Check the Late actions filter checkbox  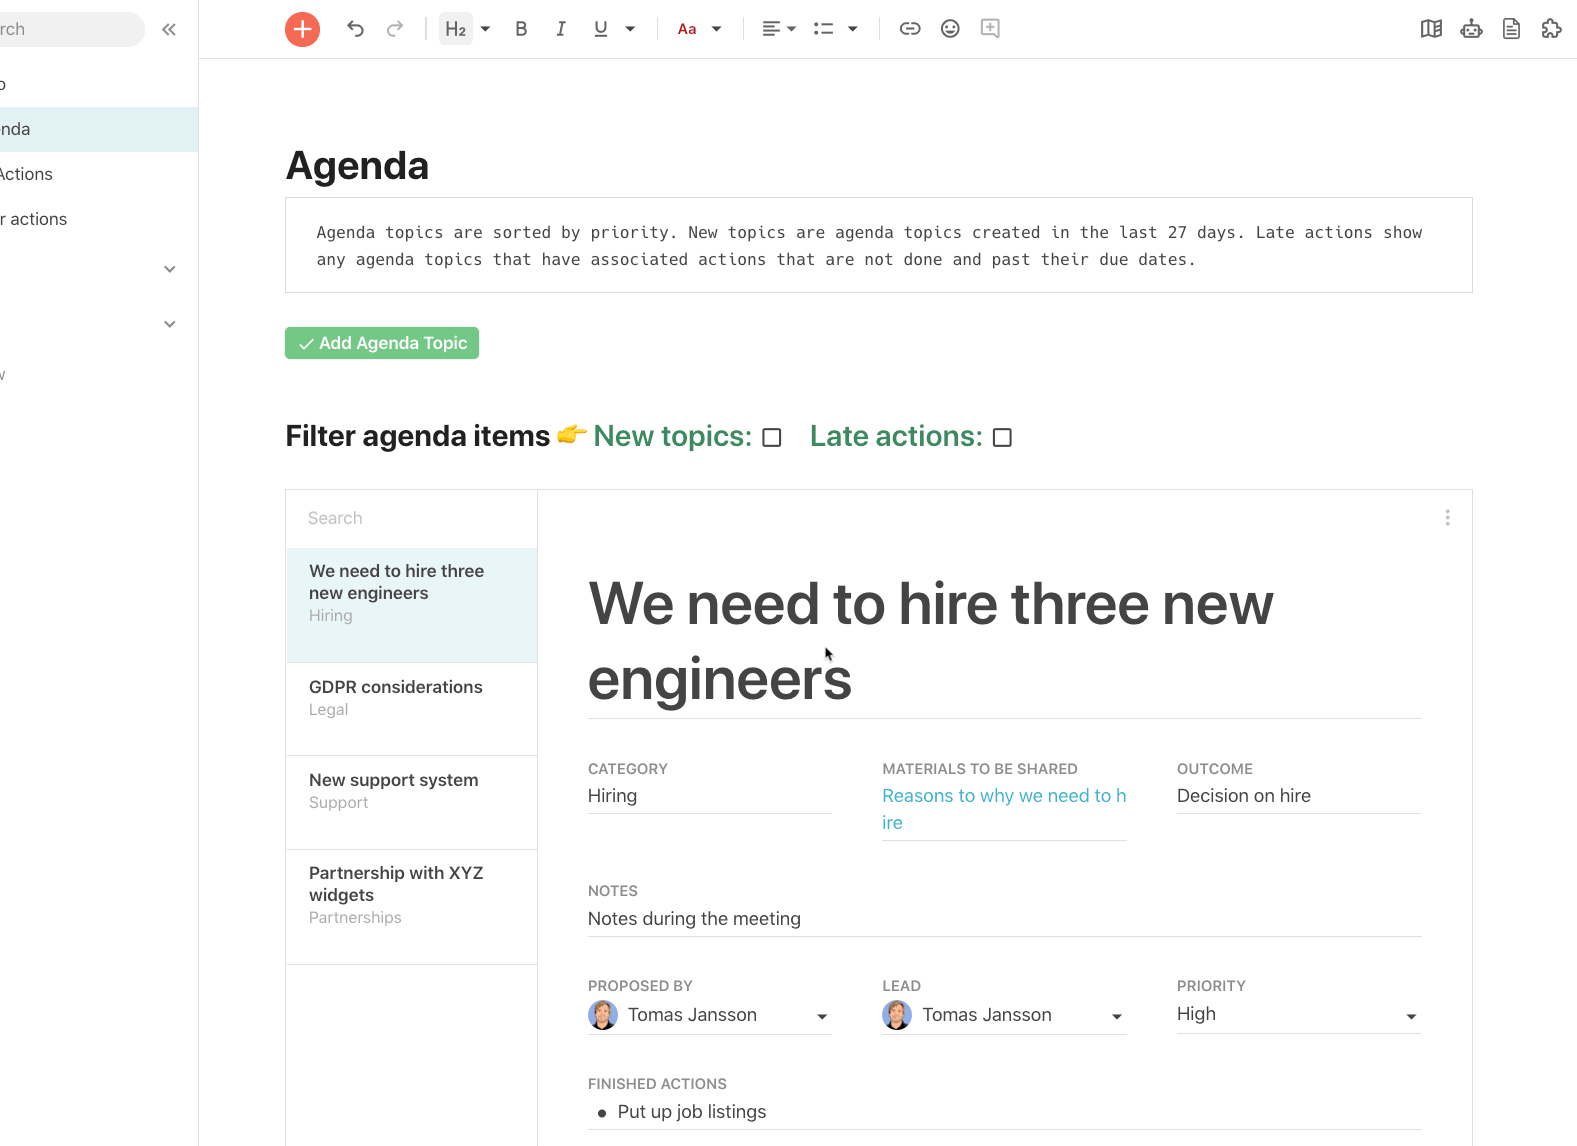point(1002,438)
